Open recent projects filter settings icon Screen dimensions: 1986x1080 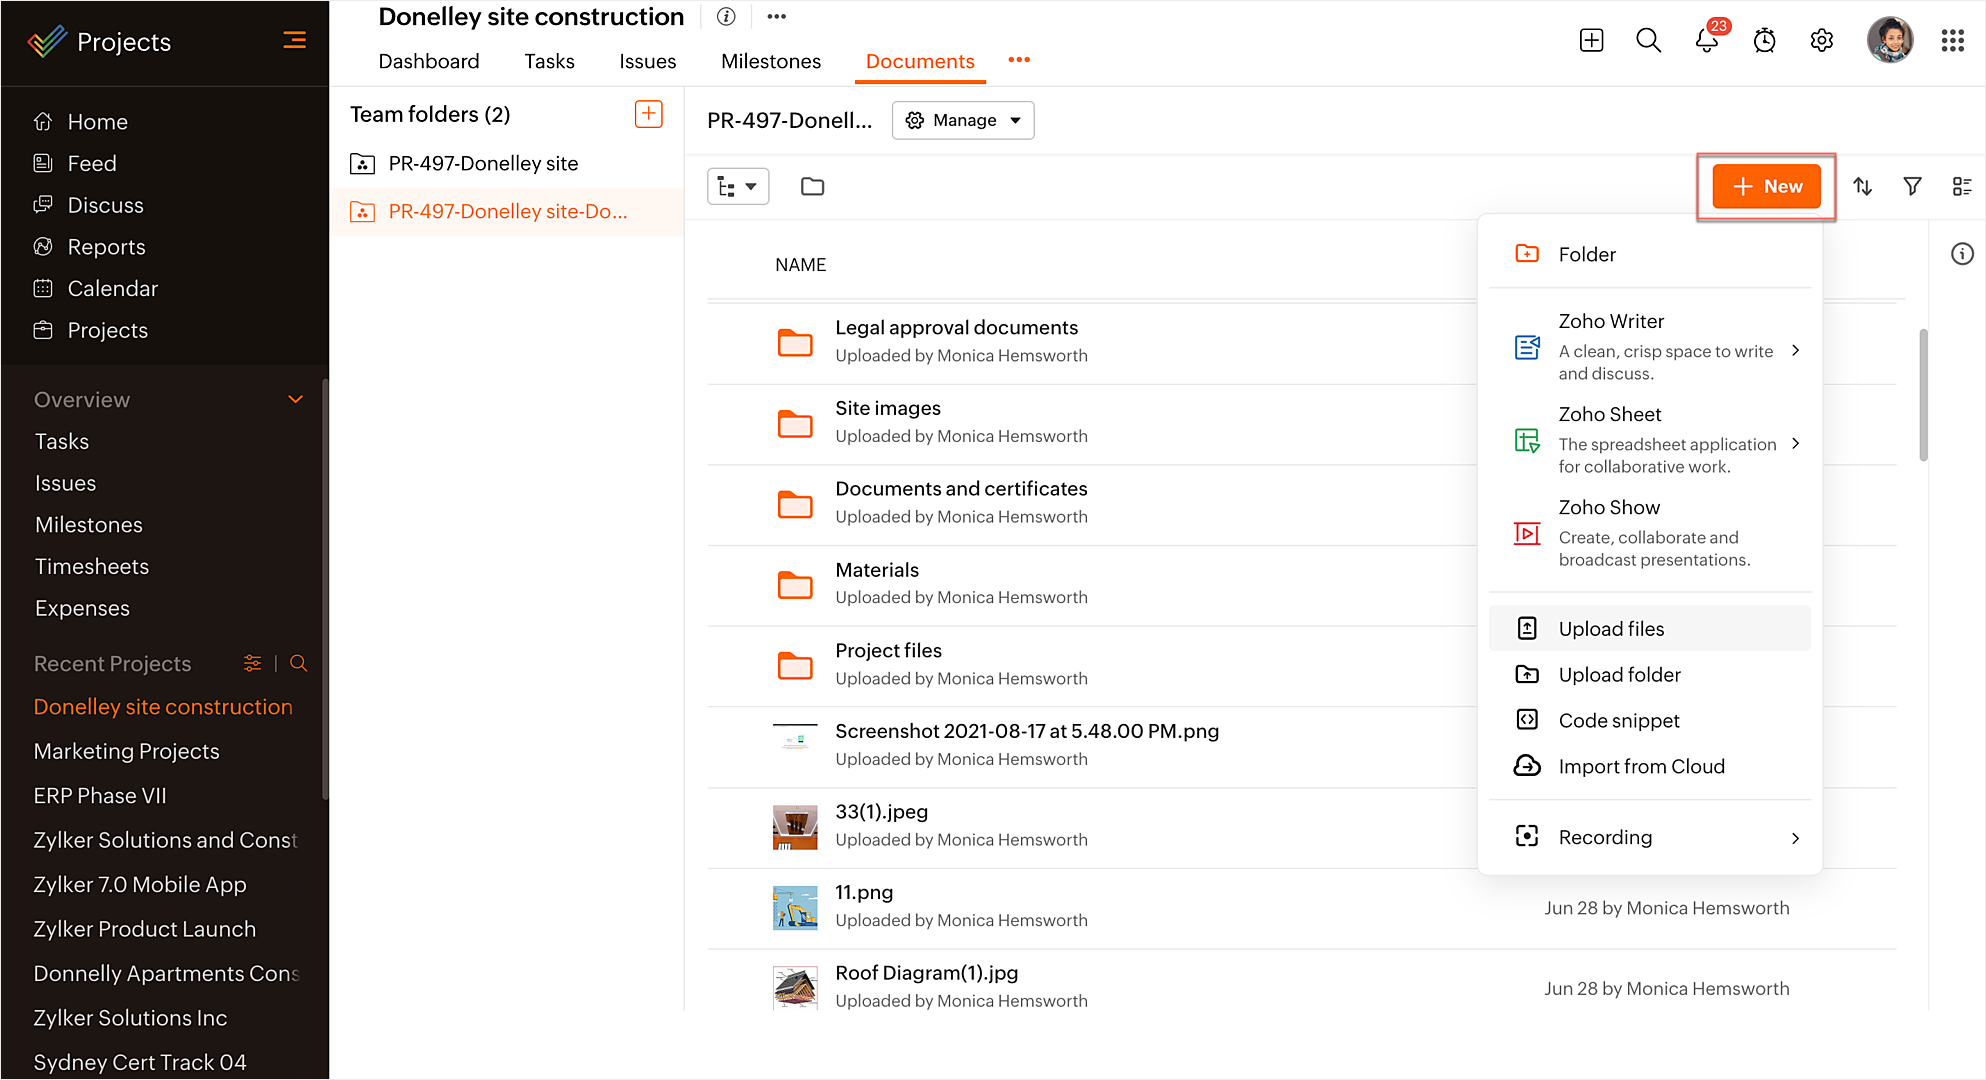click(x=252, y=663)
